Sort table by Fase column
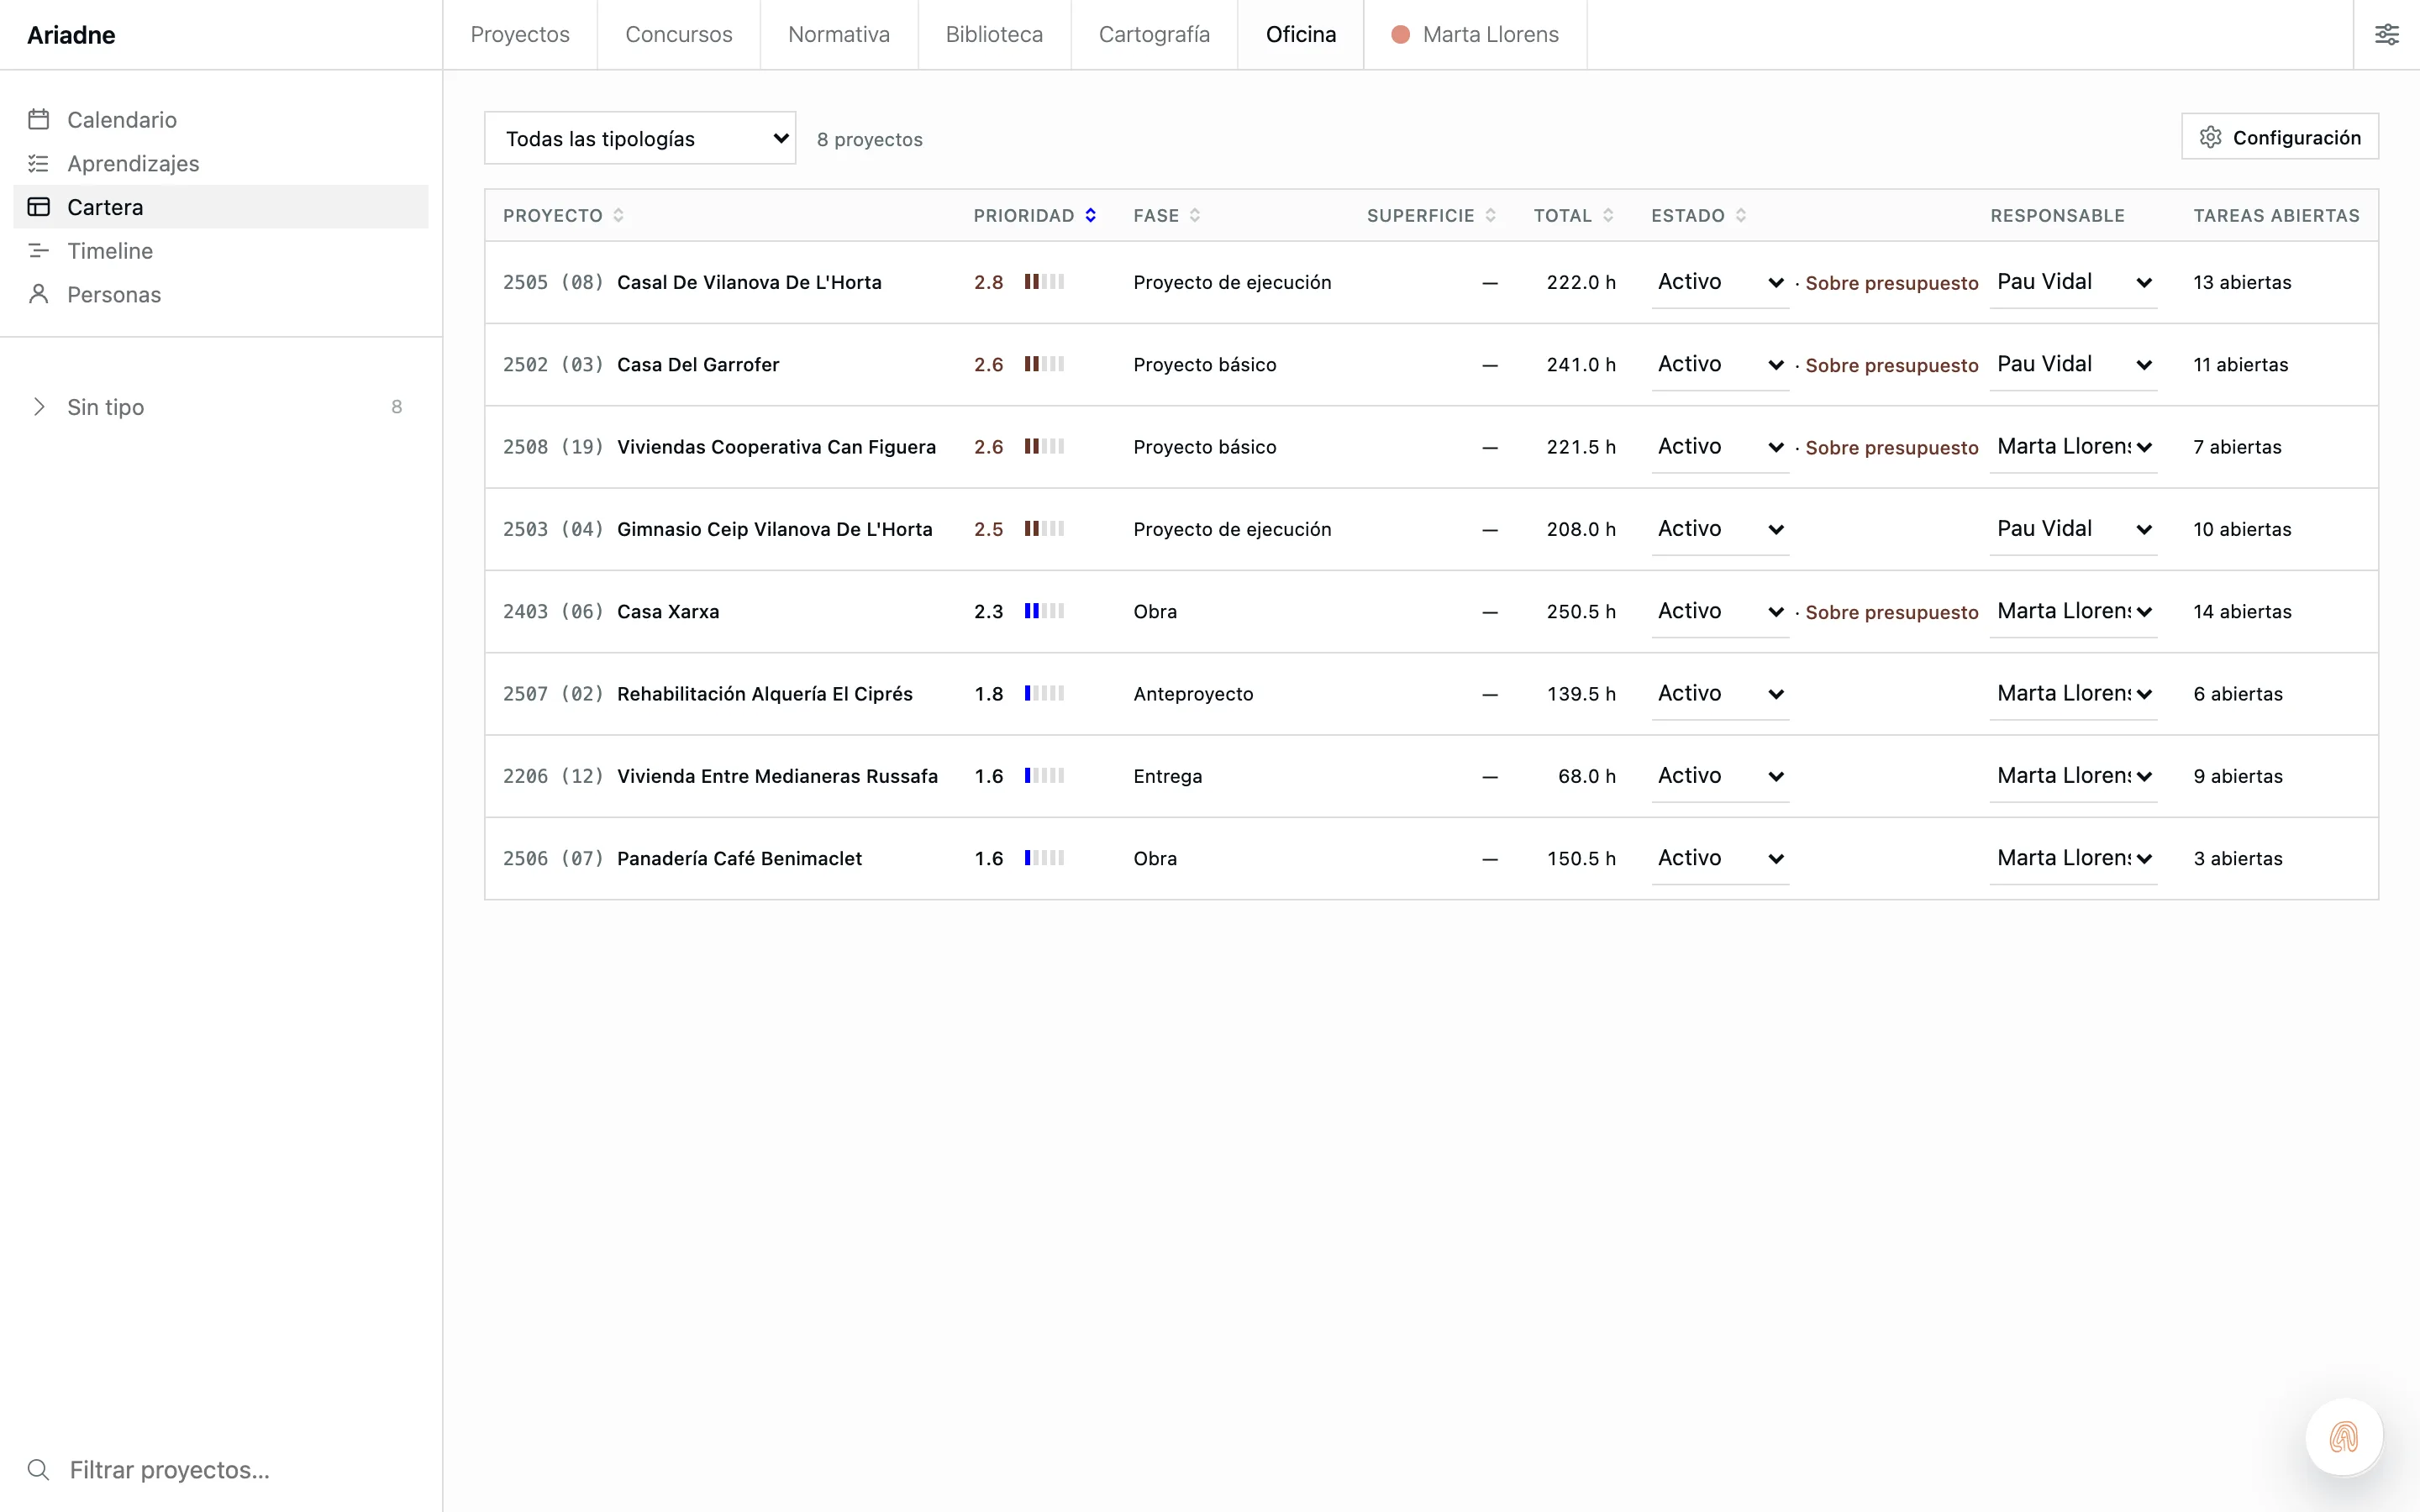The width and height of the screenshot is (2420, 1512). click(1166, 215)
